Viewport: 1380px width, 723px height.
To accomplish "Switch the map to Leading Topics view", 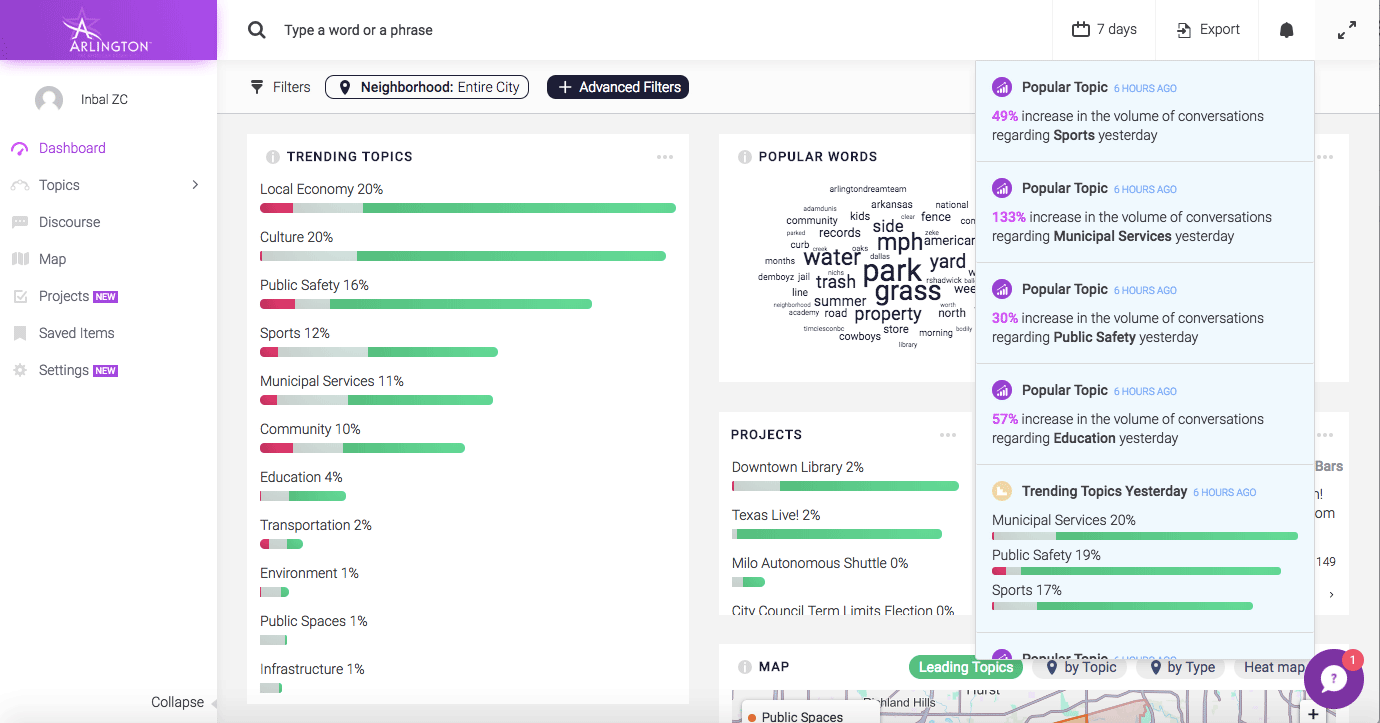I will tap(965, 667).
